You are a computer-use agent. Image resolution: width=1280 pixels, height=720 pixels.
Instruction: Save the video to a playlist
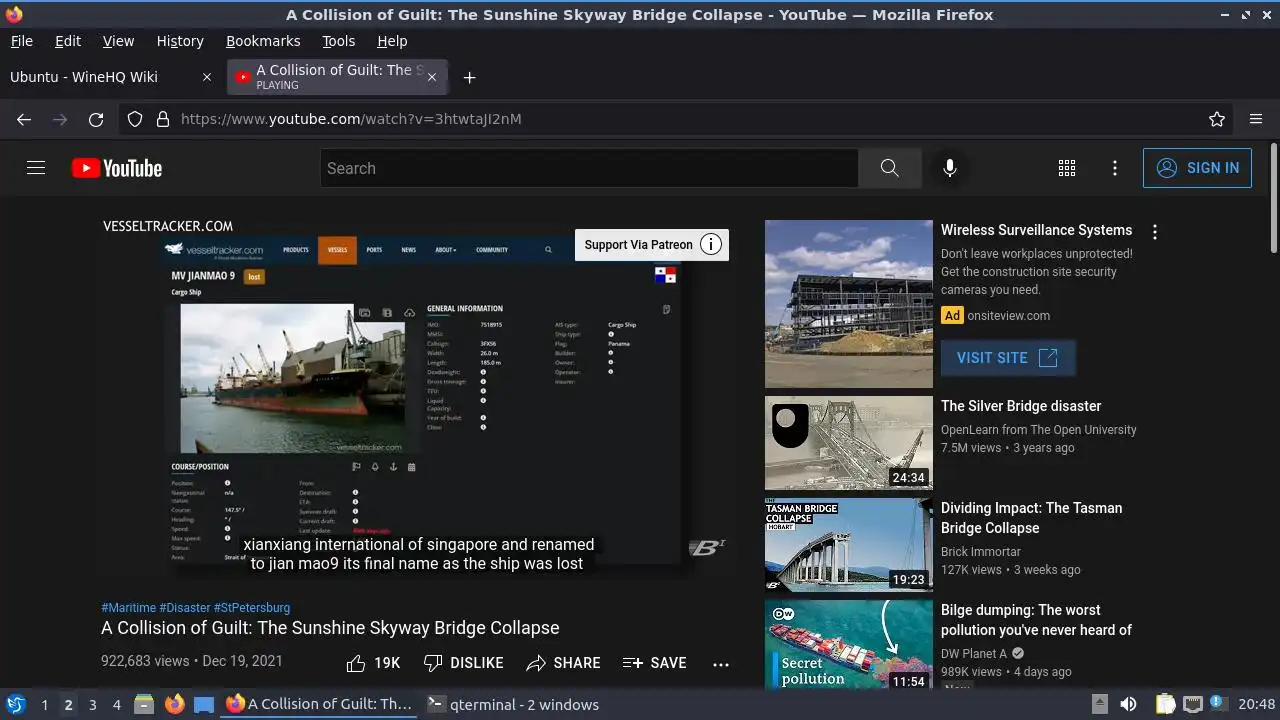tap(654, 663)
